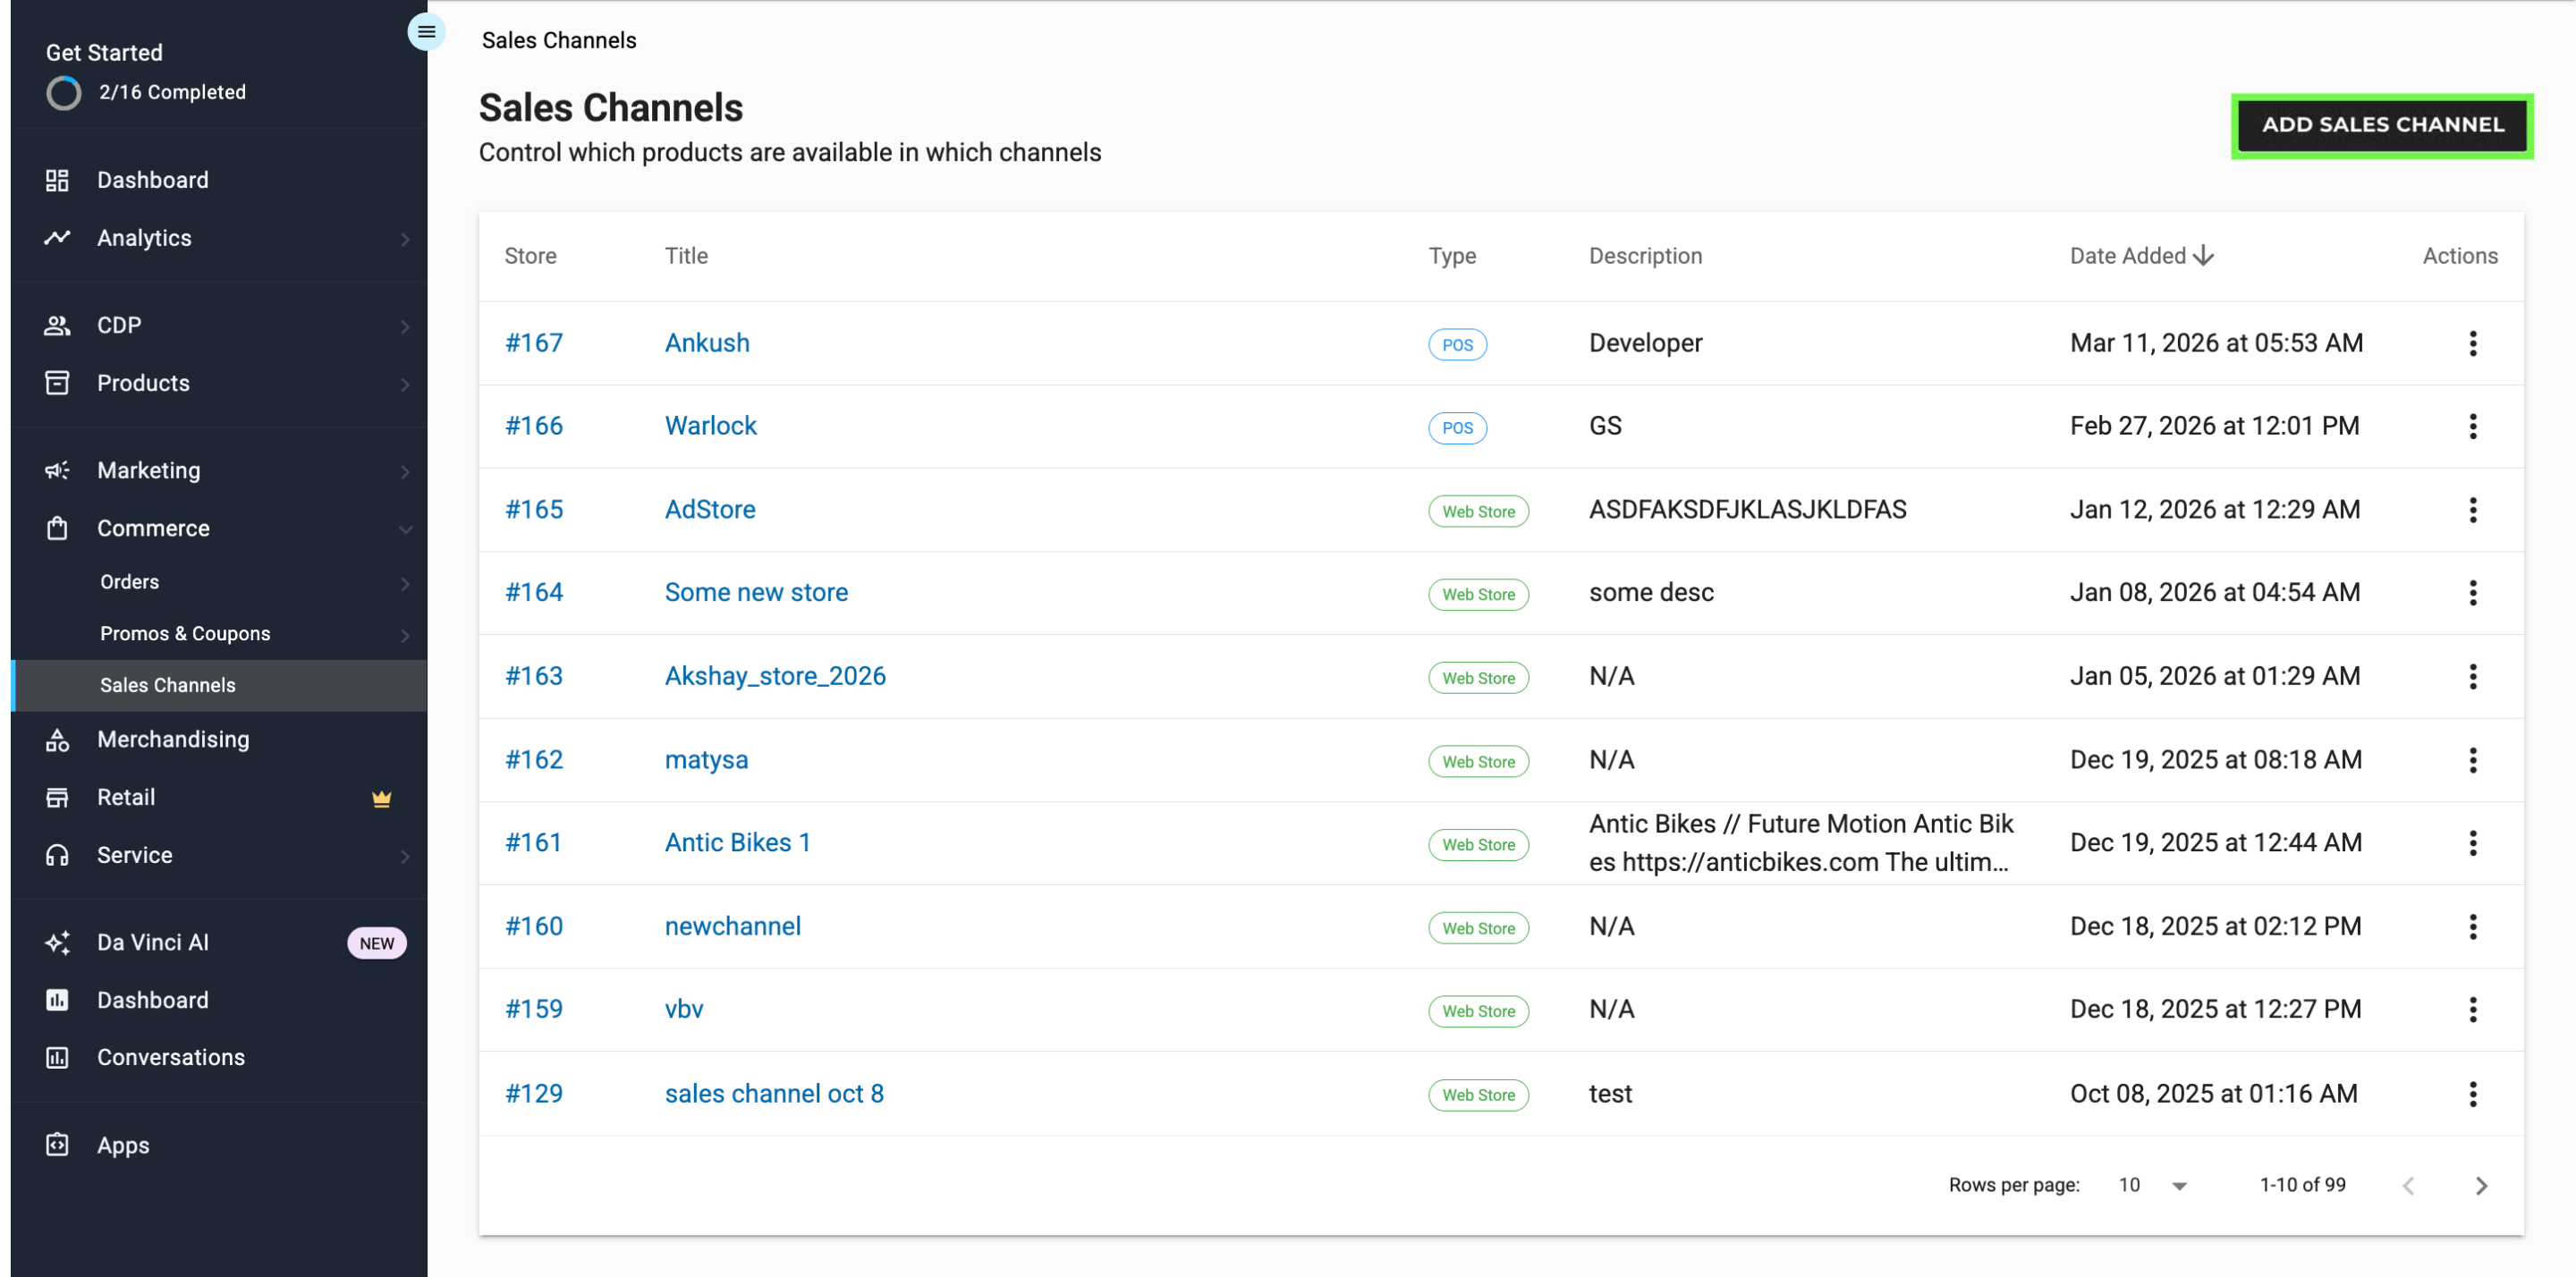Image resolution: width=2576 pixels, height=1277 pixels.
Task: Click '2/16 Completed' text
Action: [172, 92]
